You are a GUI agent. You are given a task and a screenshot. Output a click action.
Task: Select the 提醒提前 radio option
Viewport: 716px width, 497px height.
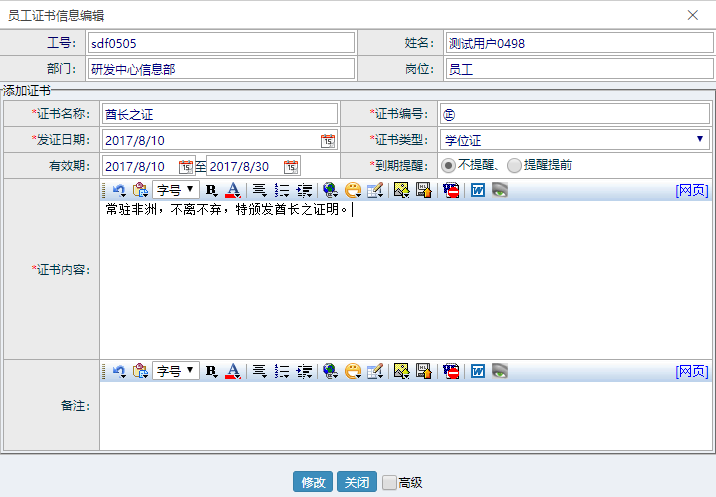(514, 165)
